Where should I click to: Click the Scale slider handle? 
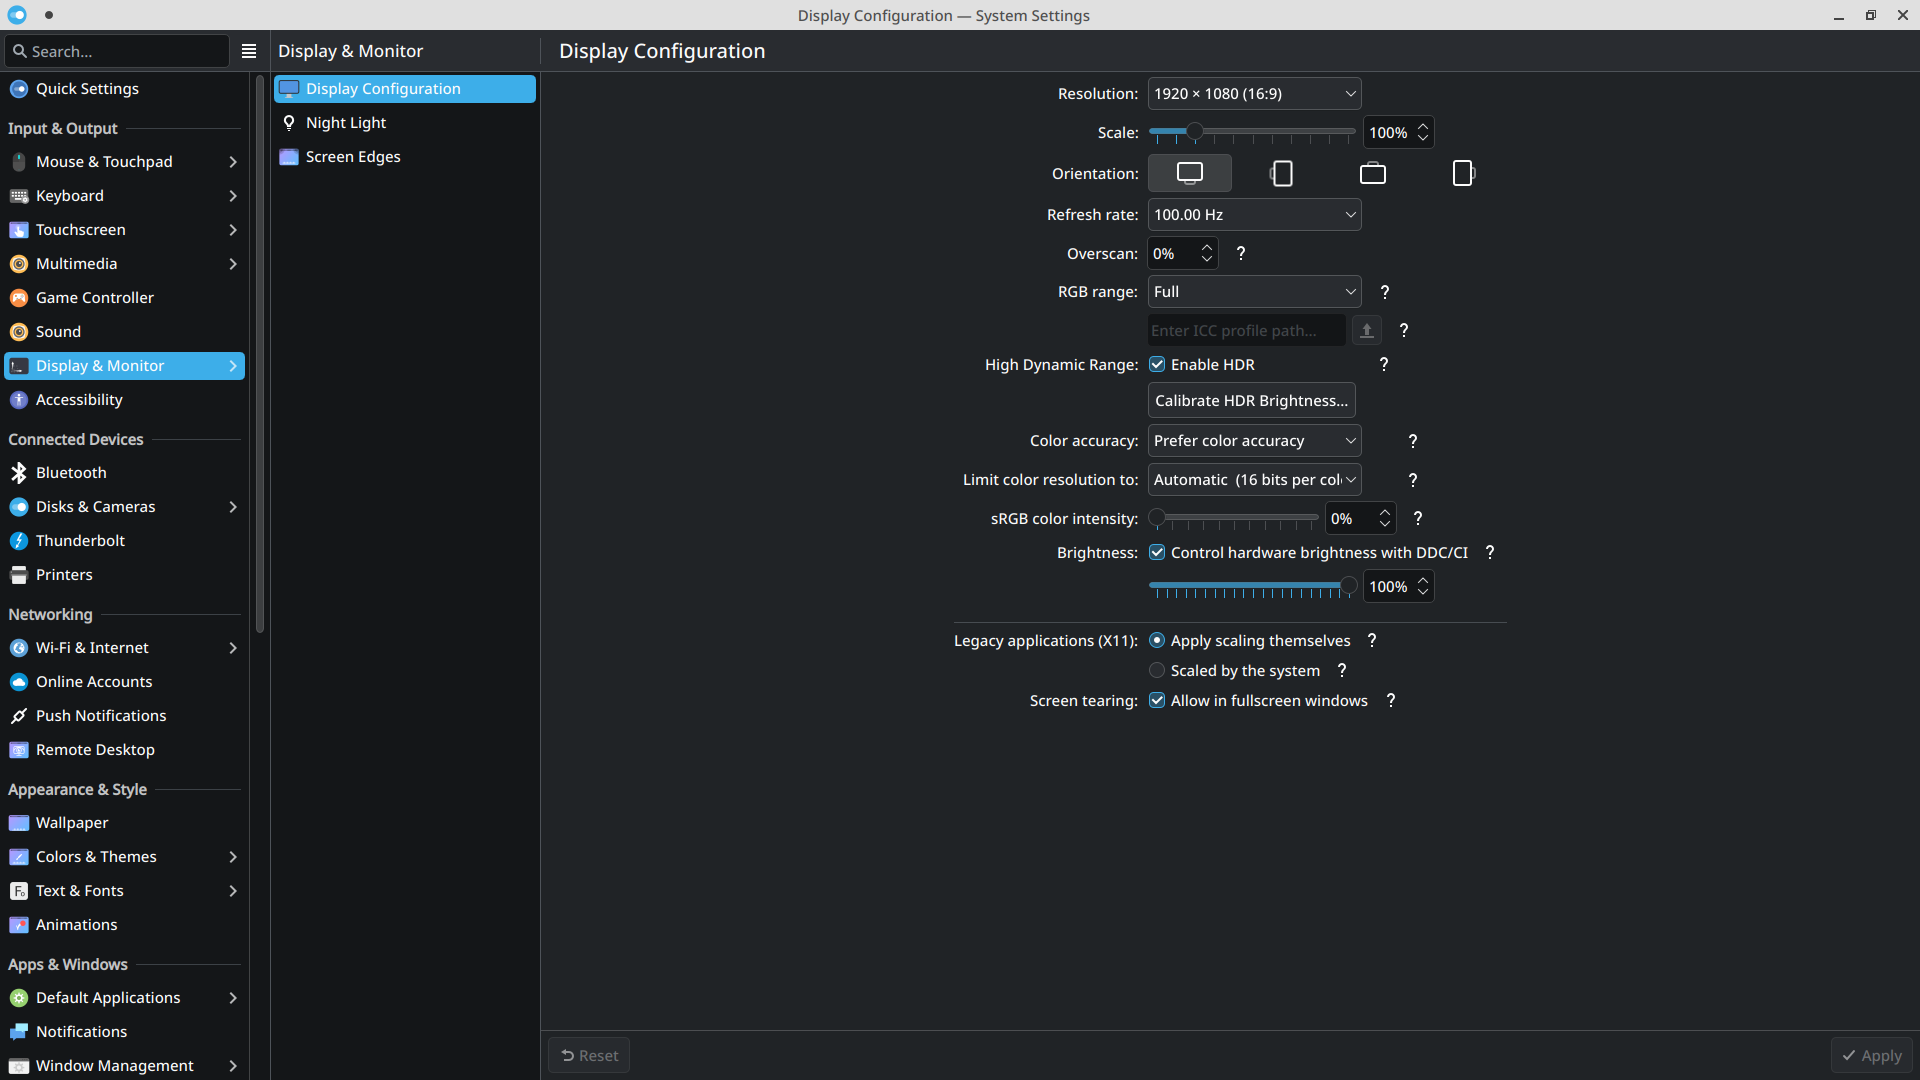coord(1194,131)
